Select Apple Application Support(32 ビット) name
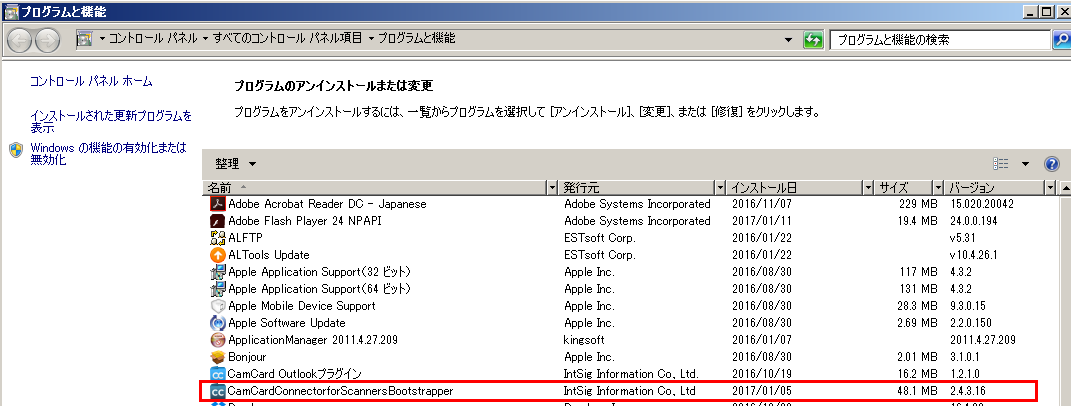The image size is (1071, 406). 320,272
